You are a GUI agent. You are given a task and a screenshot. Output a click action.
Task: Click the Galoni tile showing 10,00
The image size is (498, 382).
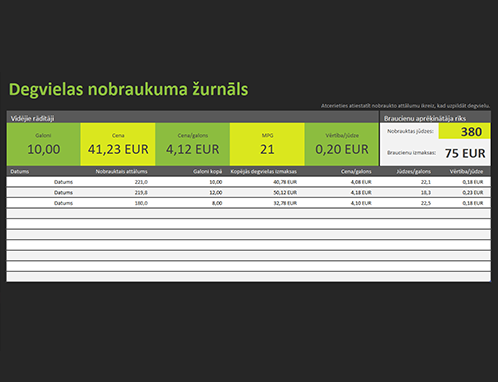click(x=43, y=144)
